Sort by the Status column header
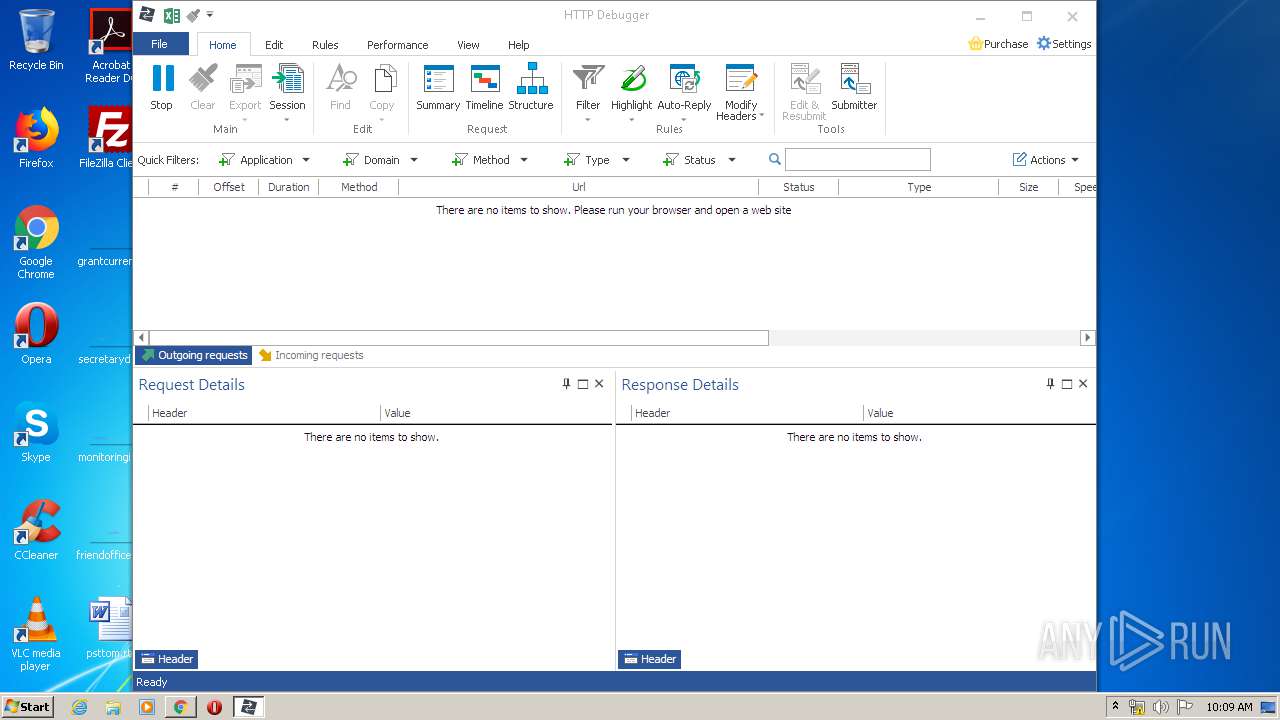 pos(798,187)
